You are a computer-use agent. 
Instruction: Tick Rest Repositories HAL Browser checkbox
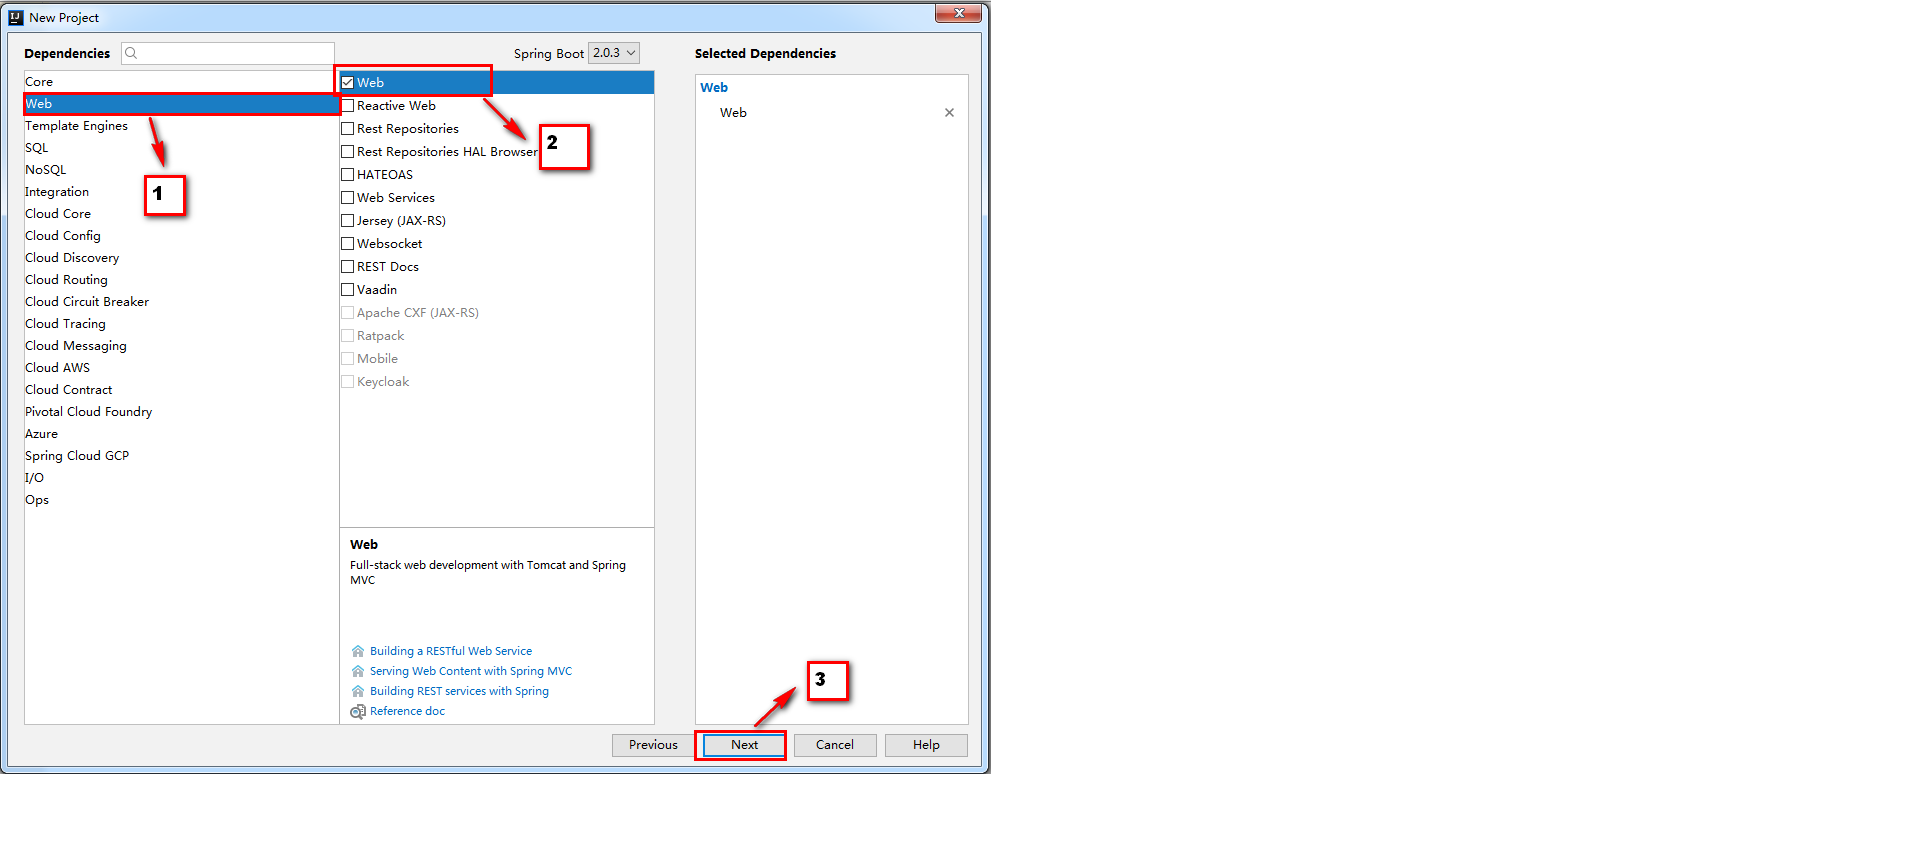pos(348,152)
